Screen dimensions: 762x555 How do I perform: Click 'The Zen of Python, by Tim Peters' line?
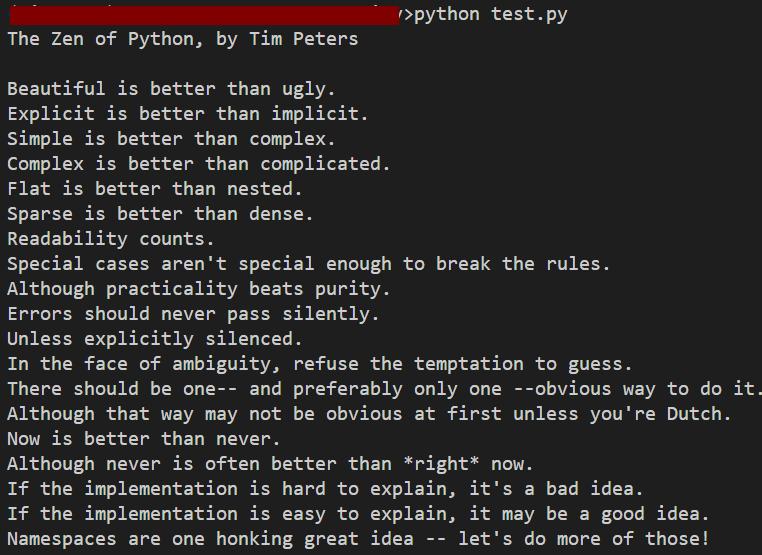point(183,39)
